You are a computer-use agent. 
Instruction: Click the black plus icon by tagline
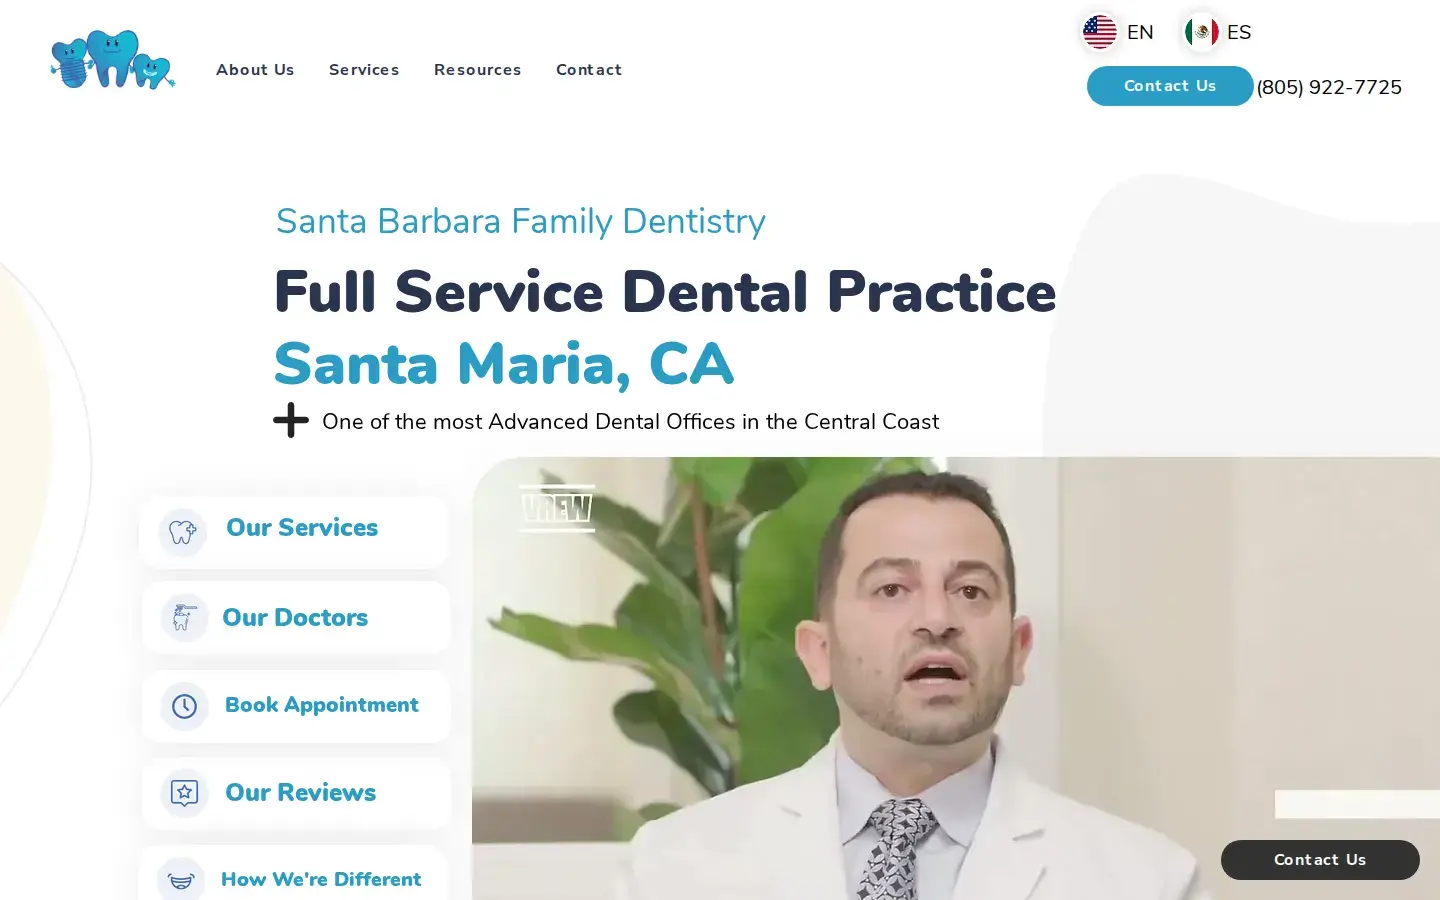click(x=291, y=420)
